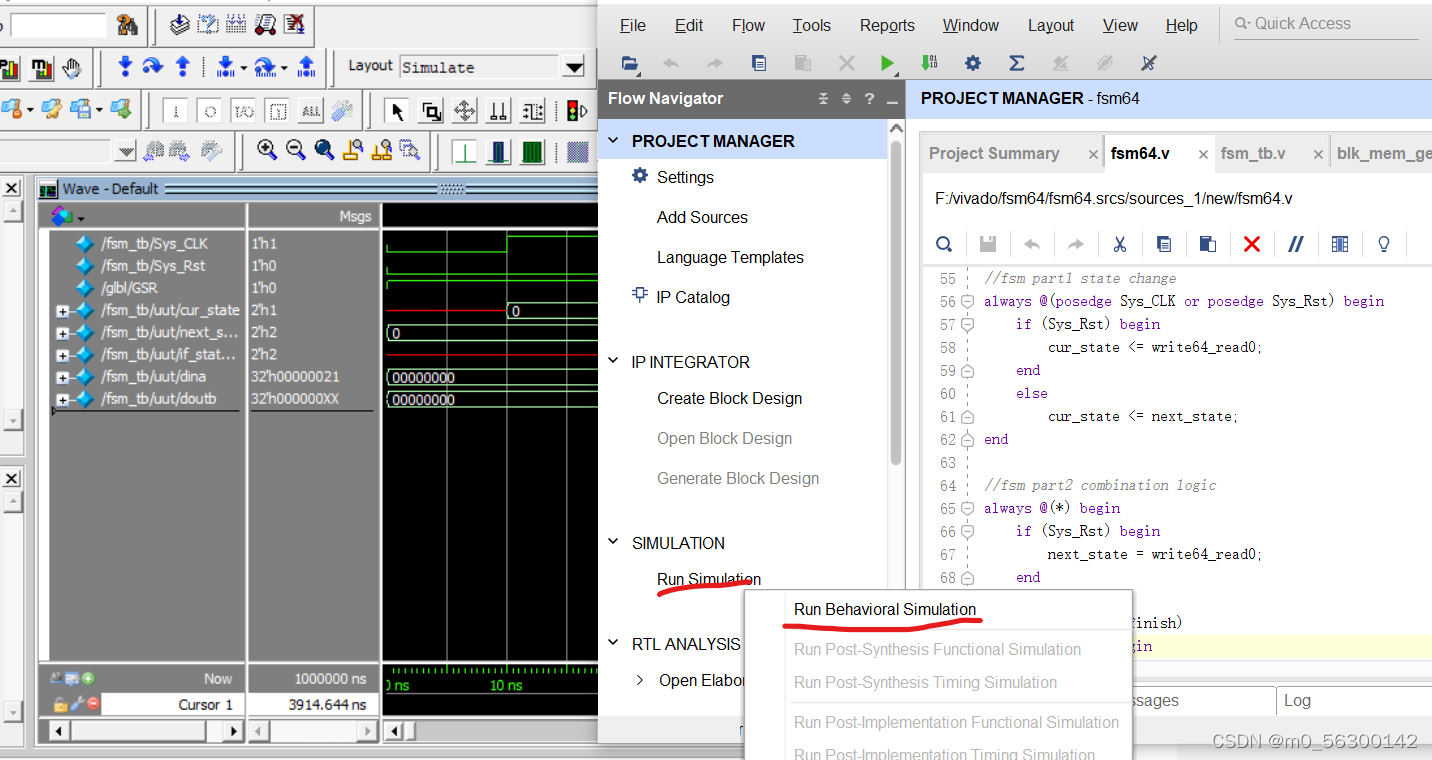Click the Flow Navigator help question mark

(869, 98)
